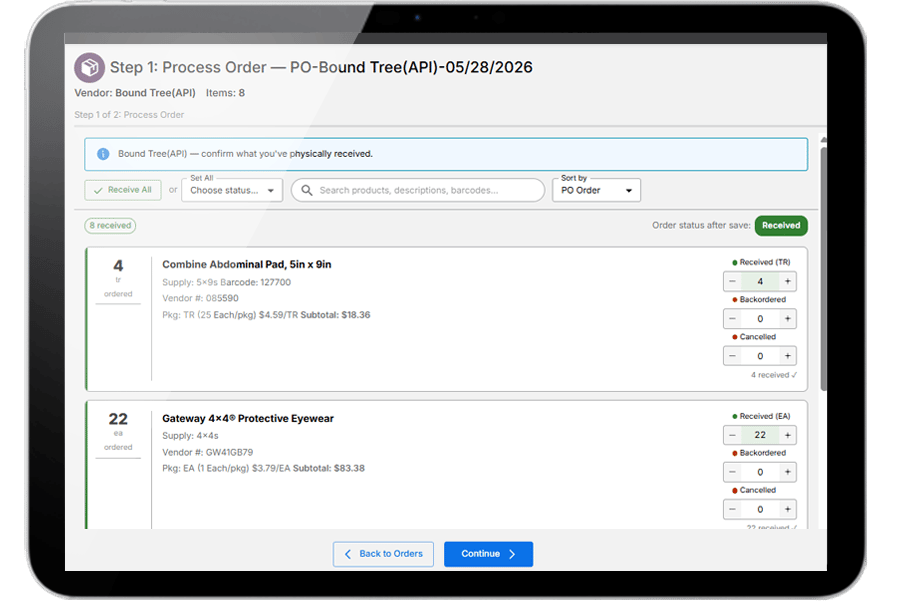Click the Back to Orders button
Screen dimensions: 900x614
point(383,554)
